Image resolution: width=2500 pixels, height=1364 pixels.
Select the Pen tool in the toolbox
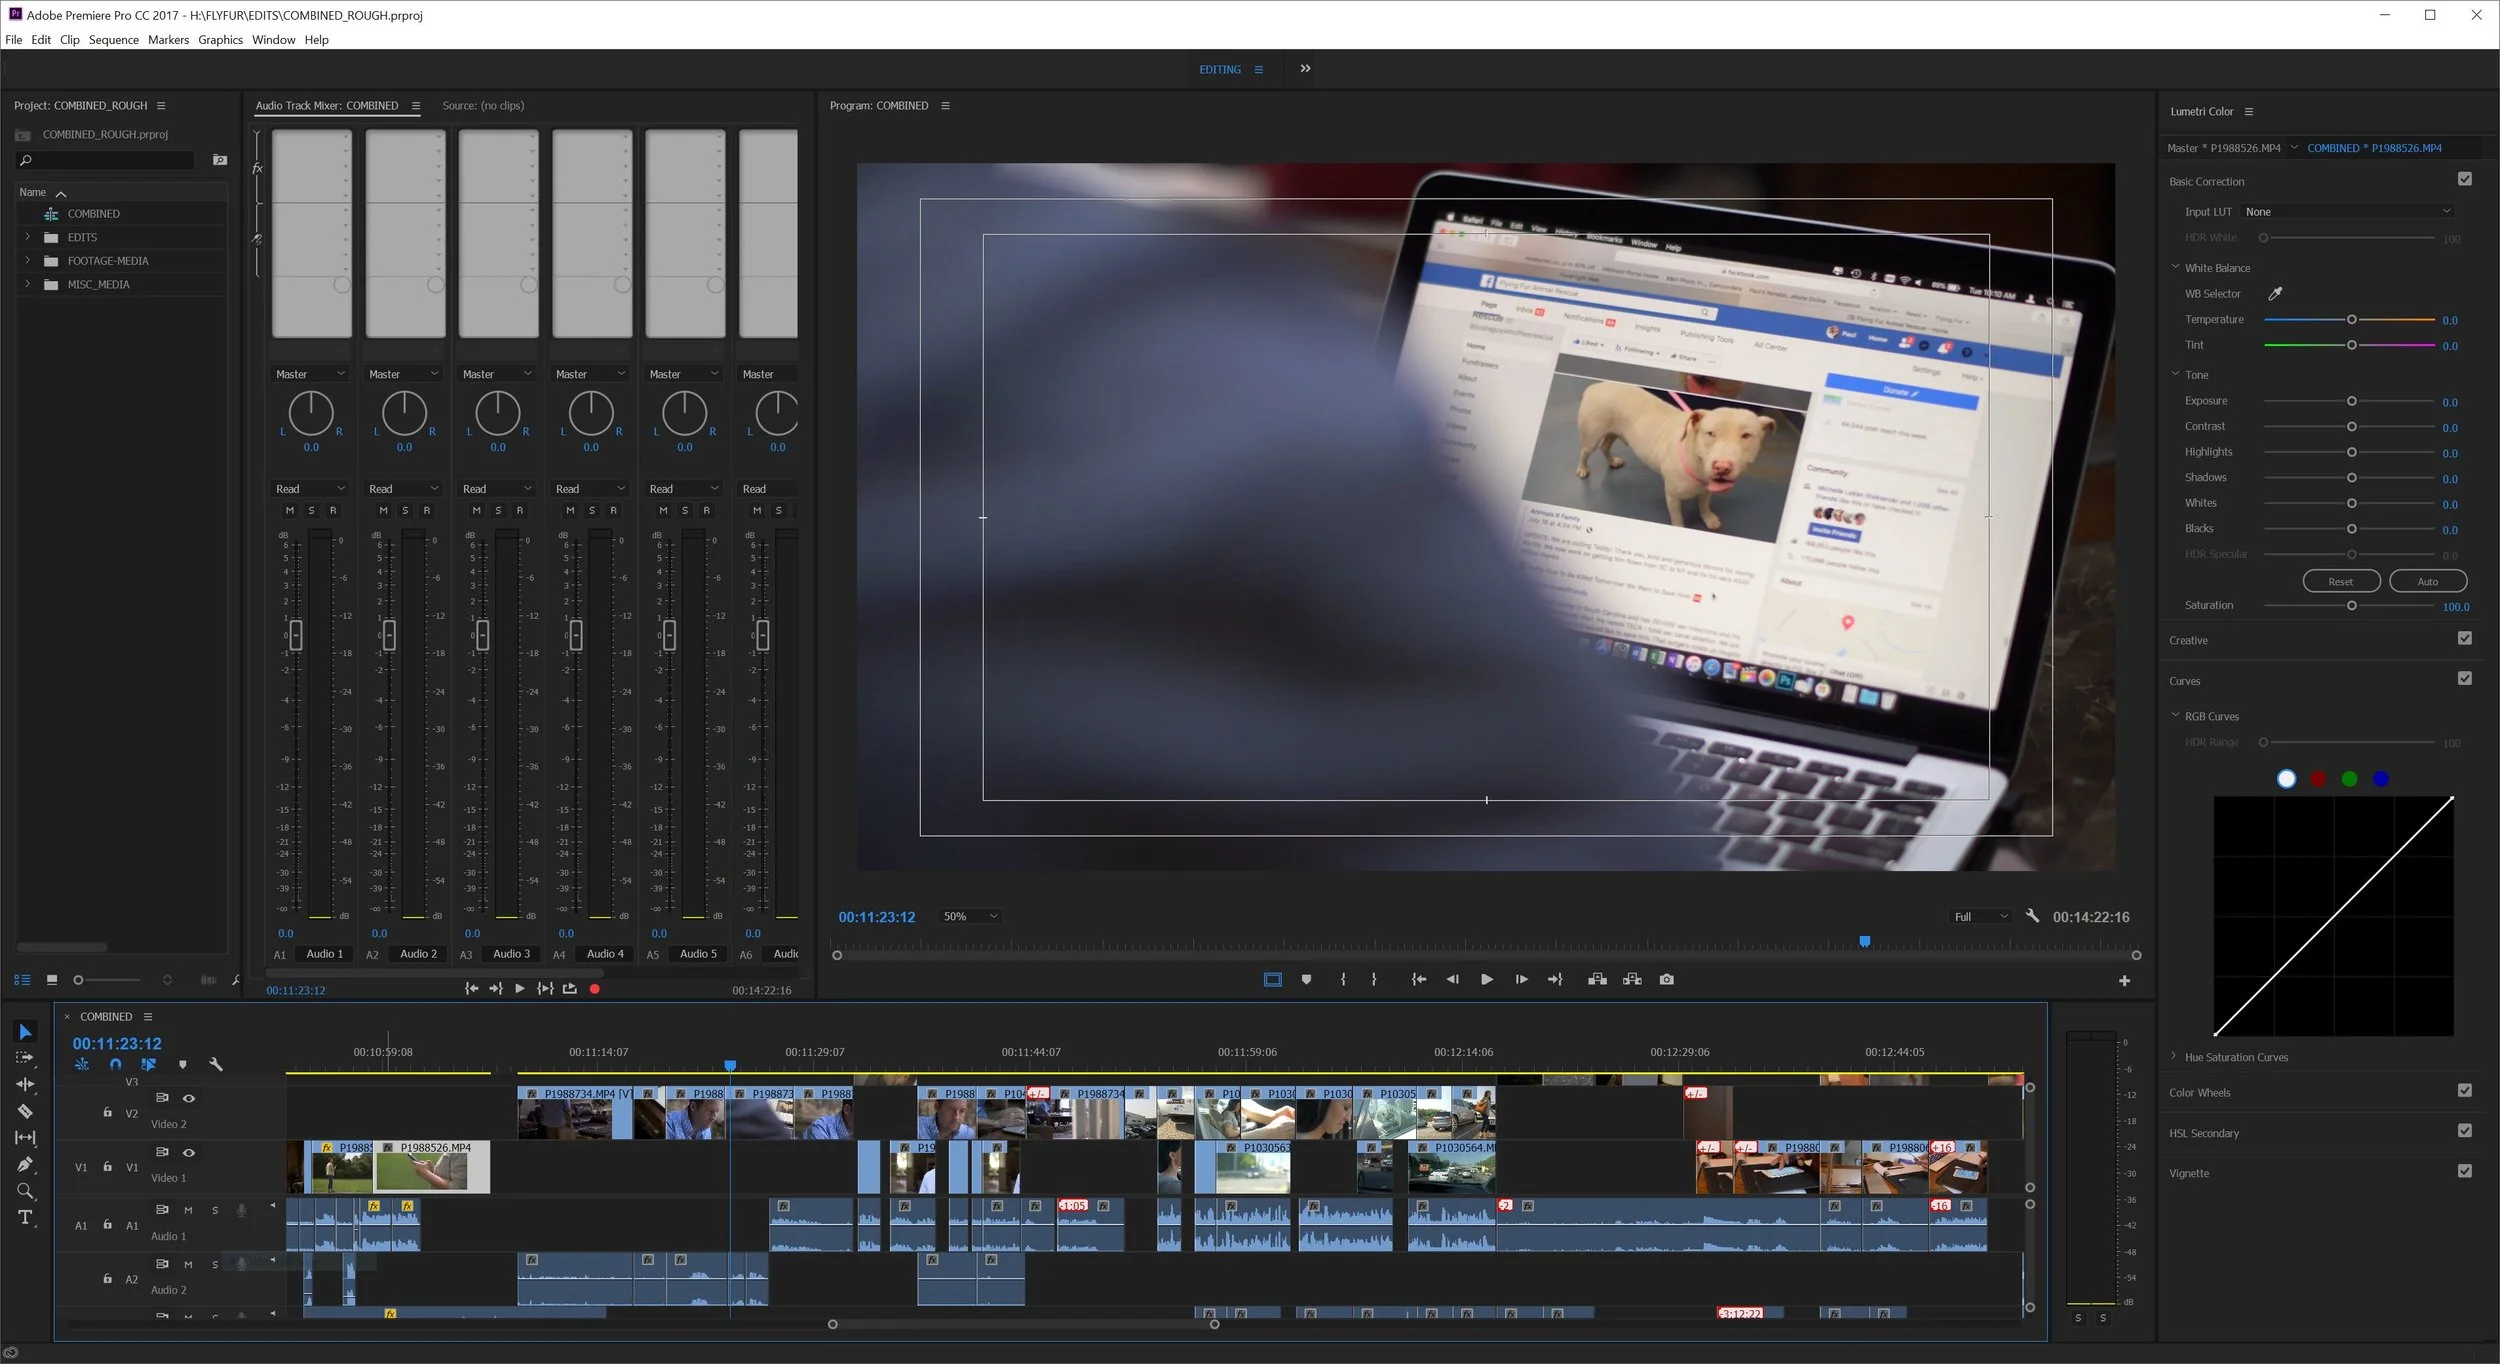[x=25, y=1164]
